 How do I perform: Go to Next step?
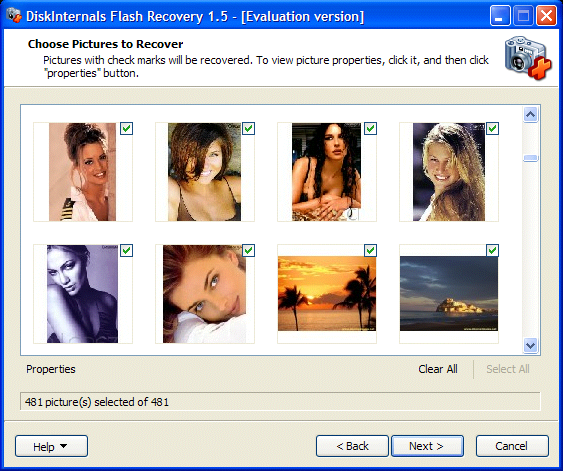pos(427,446)
